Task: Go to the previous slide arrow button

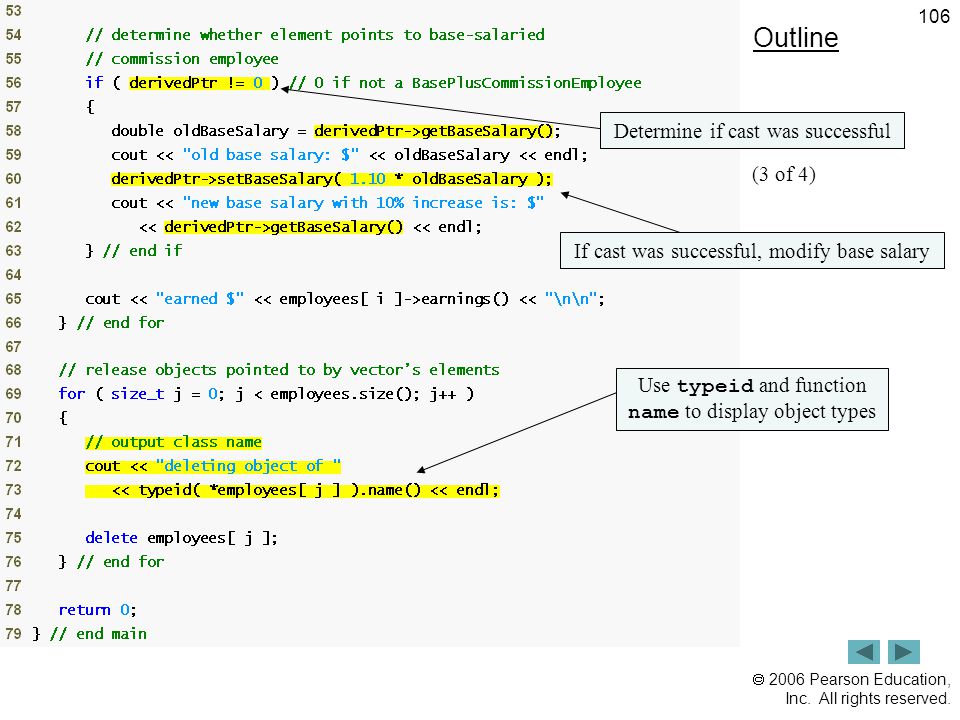Action: [863, 651]
